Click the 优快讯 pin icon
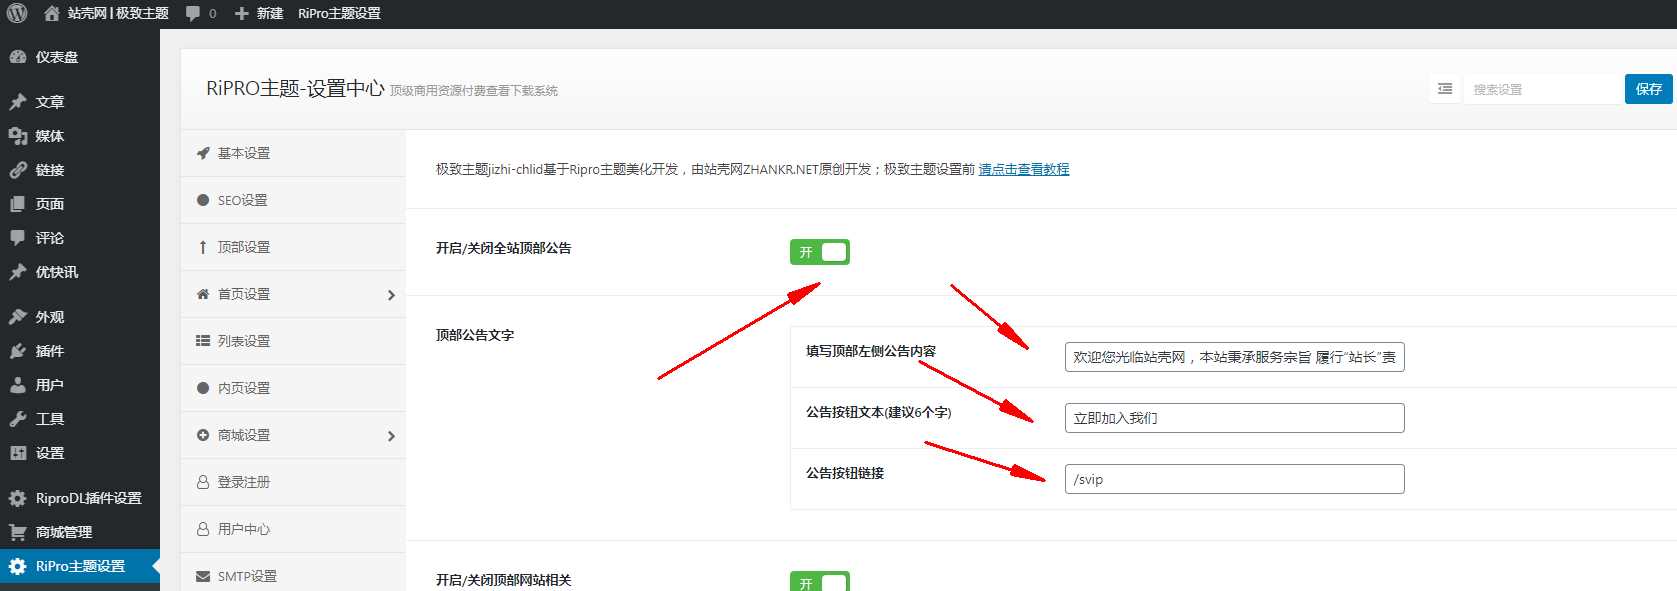Viewport: 1677px width, 591px height. [x=17, y=272]
